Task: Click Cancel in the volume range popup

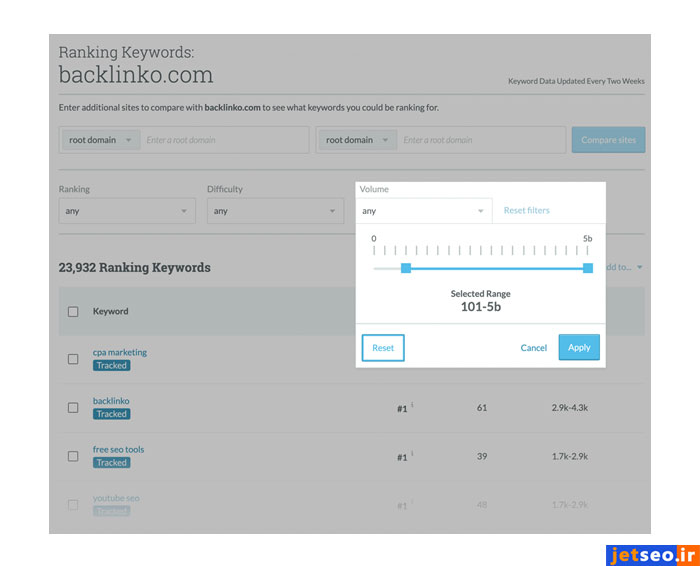Action: tap(534, 348)
